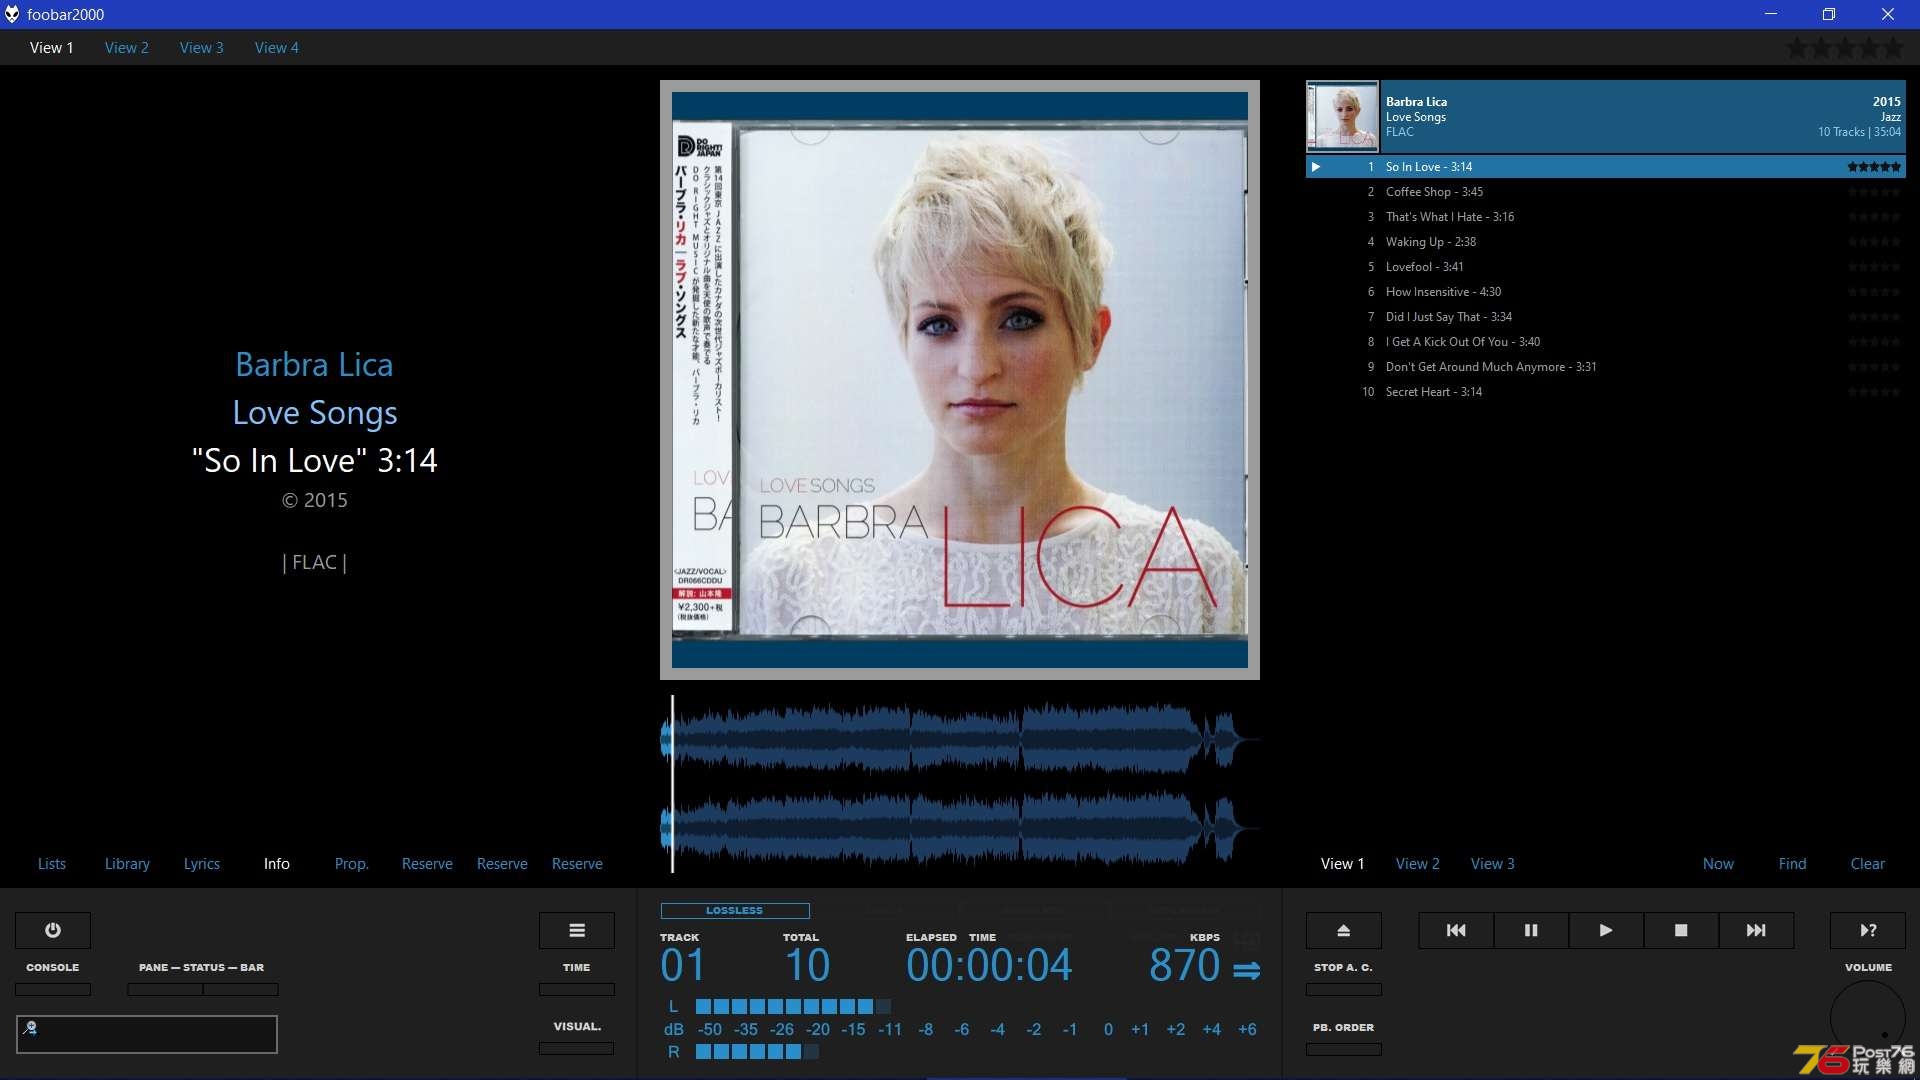Viewport: 1920px width, 1080px height.
Task: Click the eject icon above STOP A. C.
Action: point(1344,930)
